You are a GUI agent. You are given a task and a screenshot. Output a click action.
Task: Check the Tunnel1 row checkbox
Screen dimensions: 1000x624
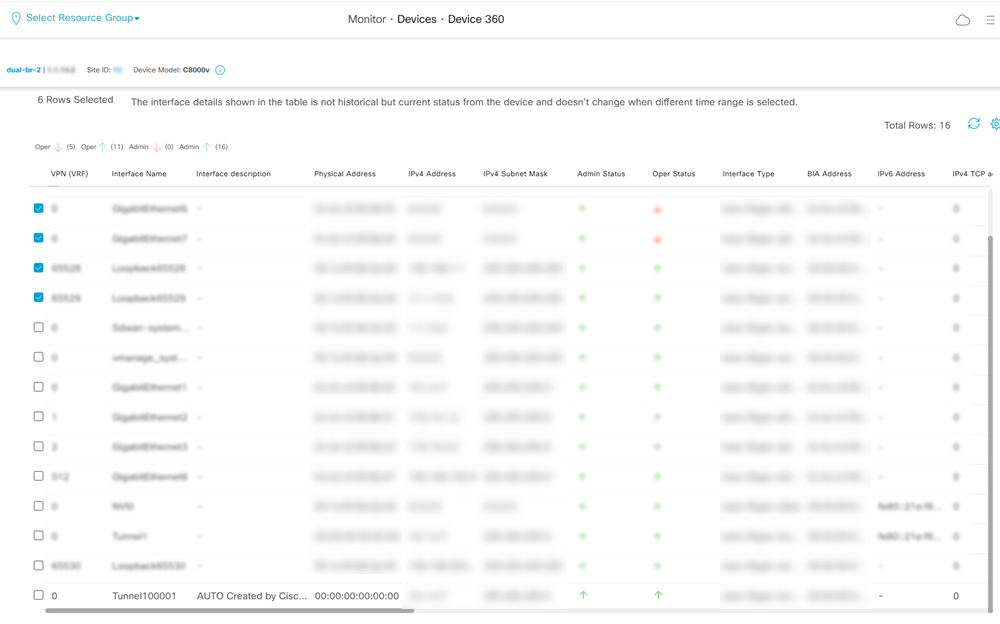point(38,536)
